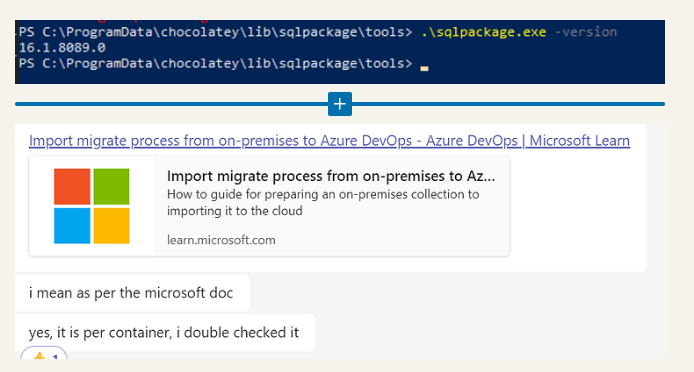Click the thumbs-up reaction under the last message
The width and height of the screenshot is (694, 372).
[x=44, y=354]
